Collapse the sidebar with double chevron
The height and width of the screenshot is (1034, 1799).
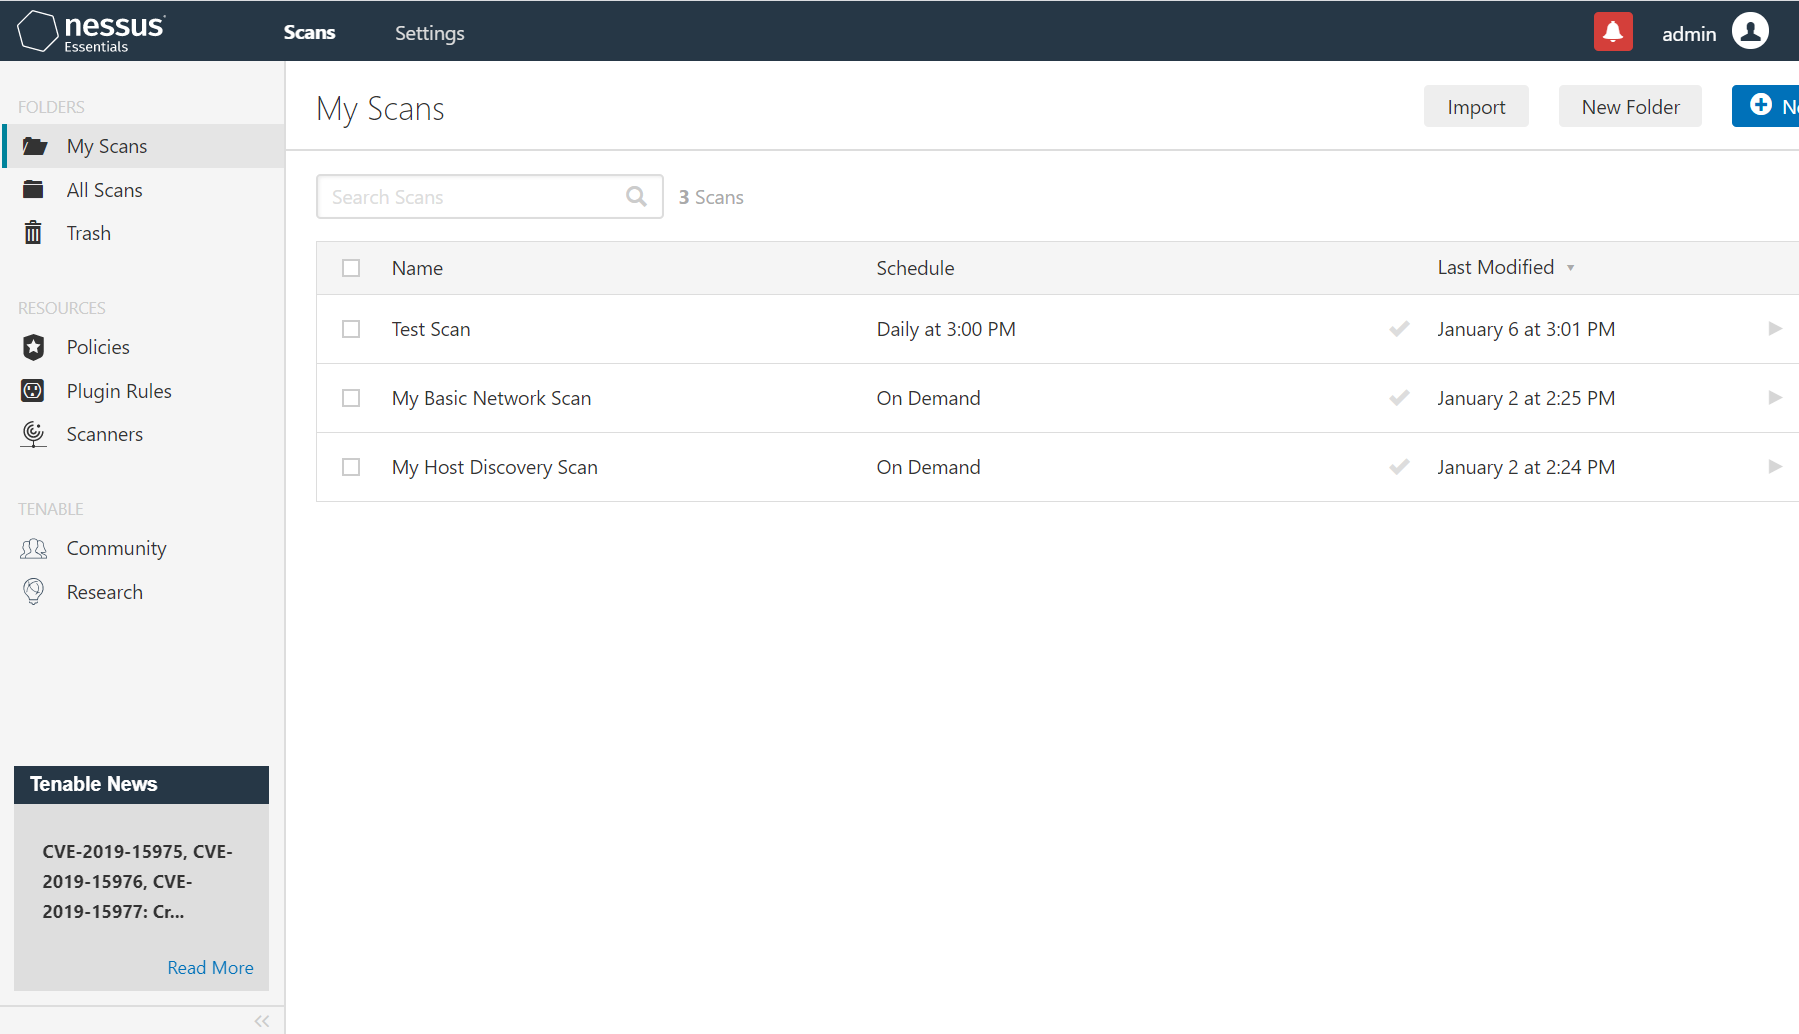click(x=262, y=1021)
